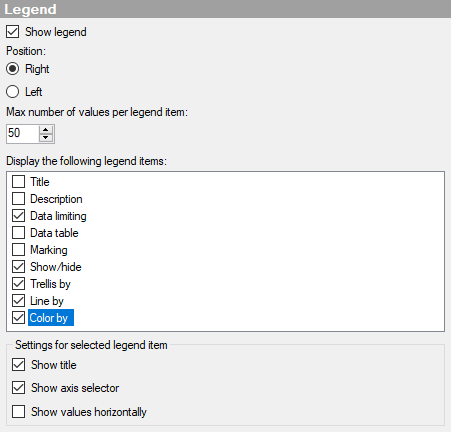Select the Color by list item label

coord(49,318)
